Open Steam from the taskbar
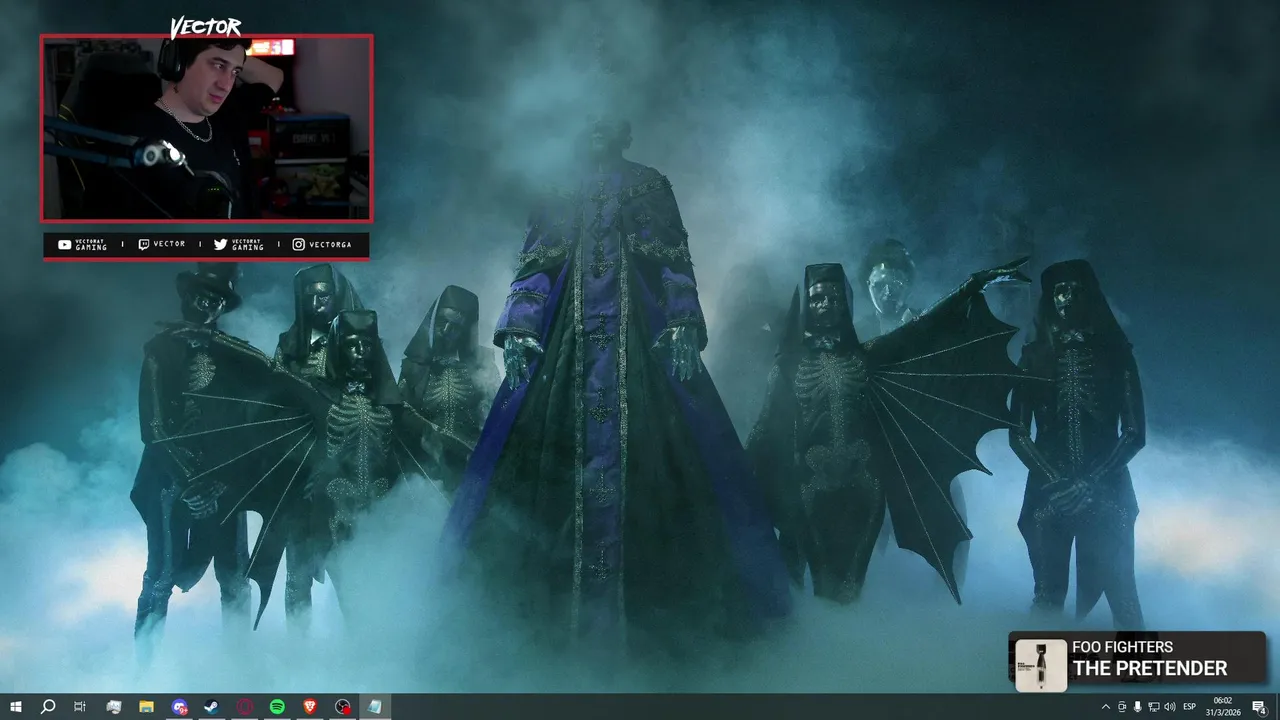The height and width of the screenshot is (720, 1280). (x=212, y=707)
